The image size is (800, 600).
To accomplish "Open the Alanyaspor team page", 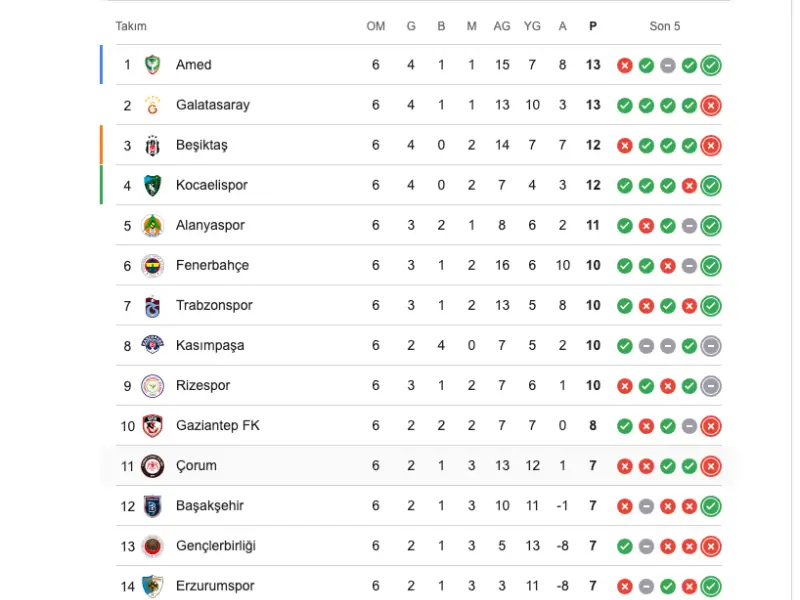I will [x=210, y=225].
